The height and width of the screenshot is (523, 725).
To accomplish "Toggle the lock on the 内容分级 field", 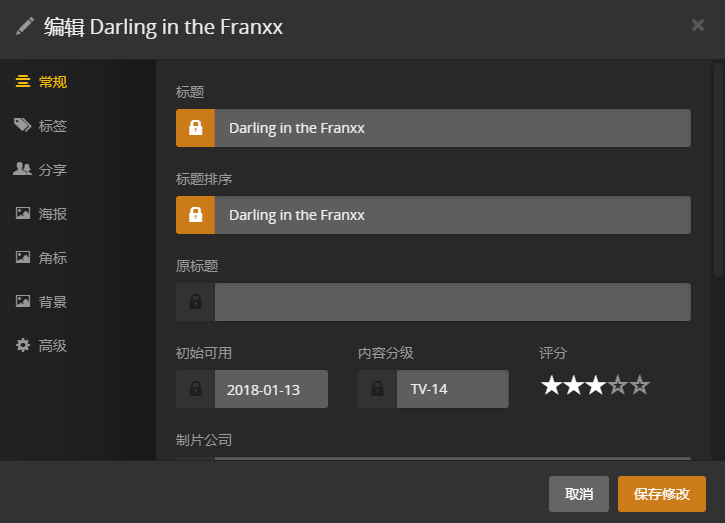I will (x=377, y=389).
